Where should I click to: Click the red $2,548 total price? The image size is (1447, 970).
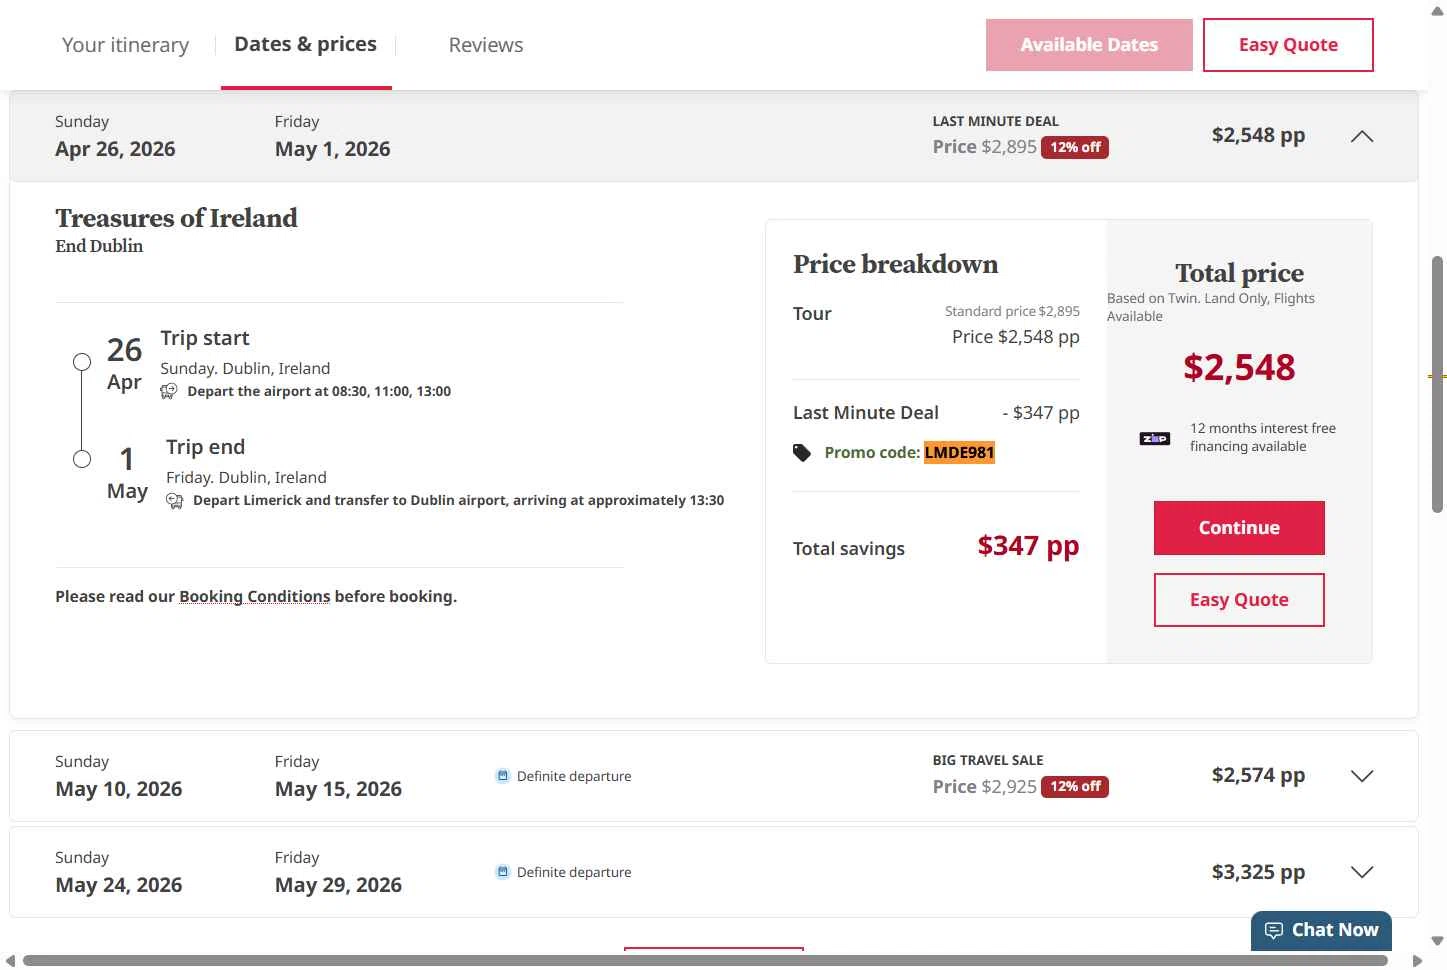tap(1239, 367)
